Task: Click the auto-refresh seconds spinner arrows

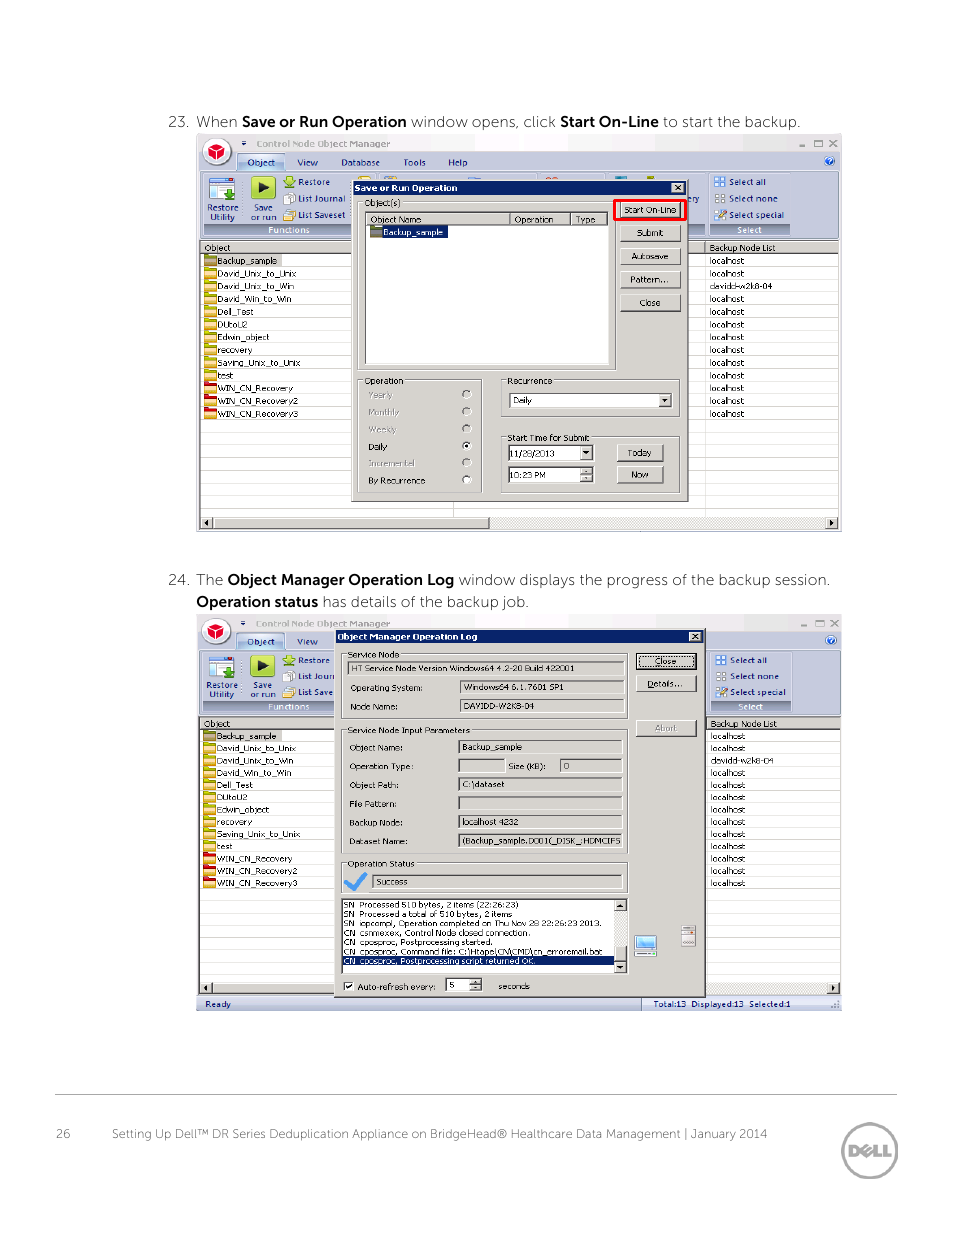Action: click(x=475, y=985)
